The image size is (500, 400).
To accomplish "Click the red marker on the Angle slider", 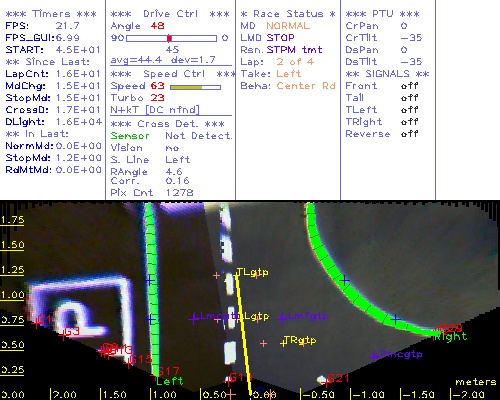I will tap(169, 38).
